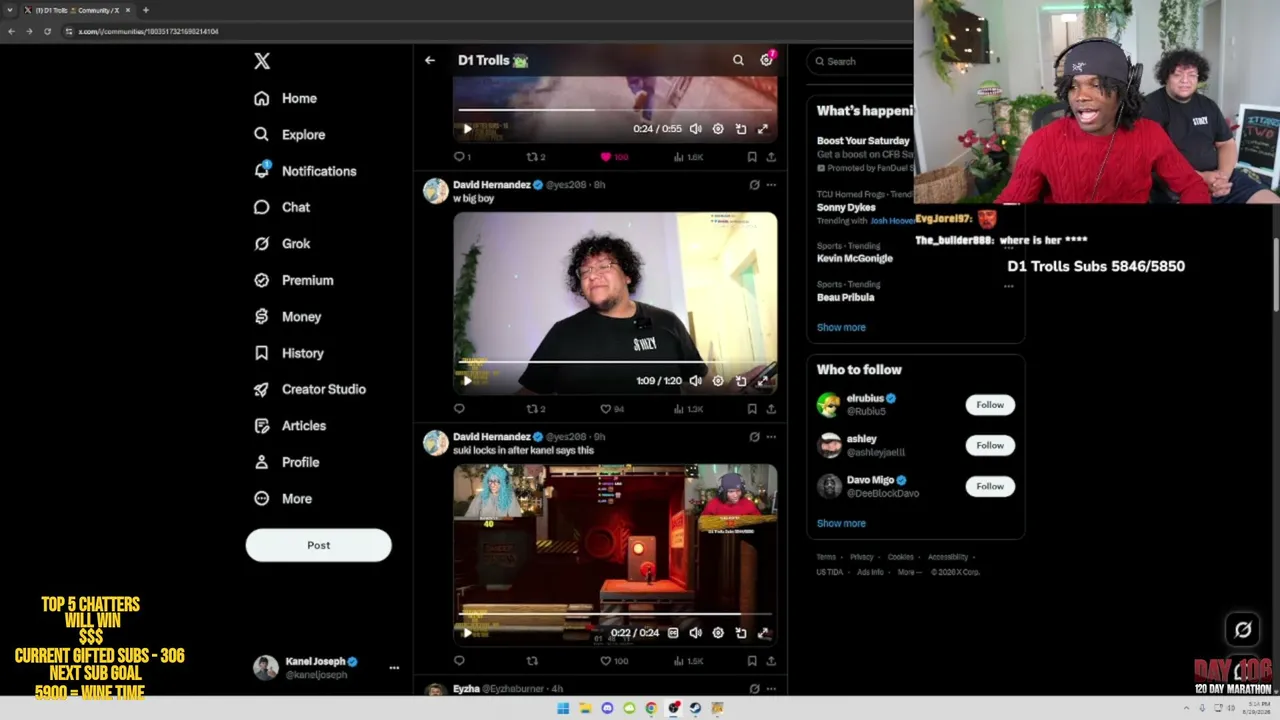Viewport: 1280px width, 720px height.
Task: Repost the 'w big boy' post
Action: click(x=532, y=409)
